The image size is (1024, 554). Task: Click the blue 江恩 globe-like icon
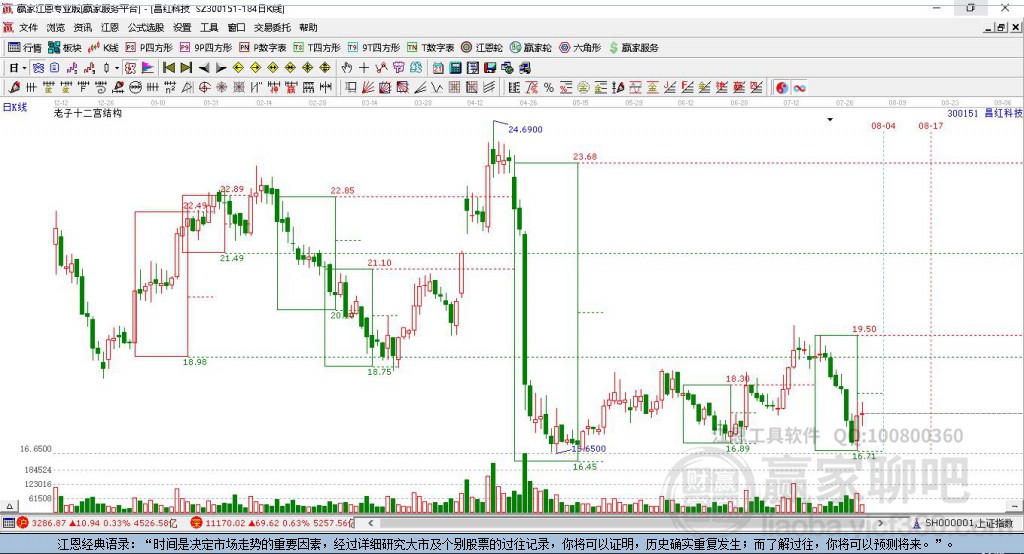pyautogui.click(x=416, y=68)
